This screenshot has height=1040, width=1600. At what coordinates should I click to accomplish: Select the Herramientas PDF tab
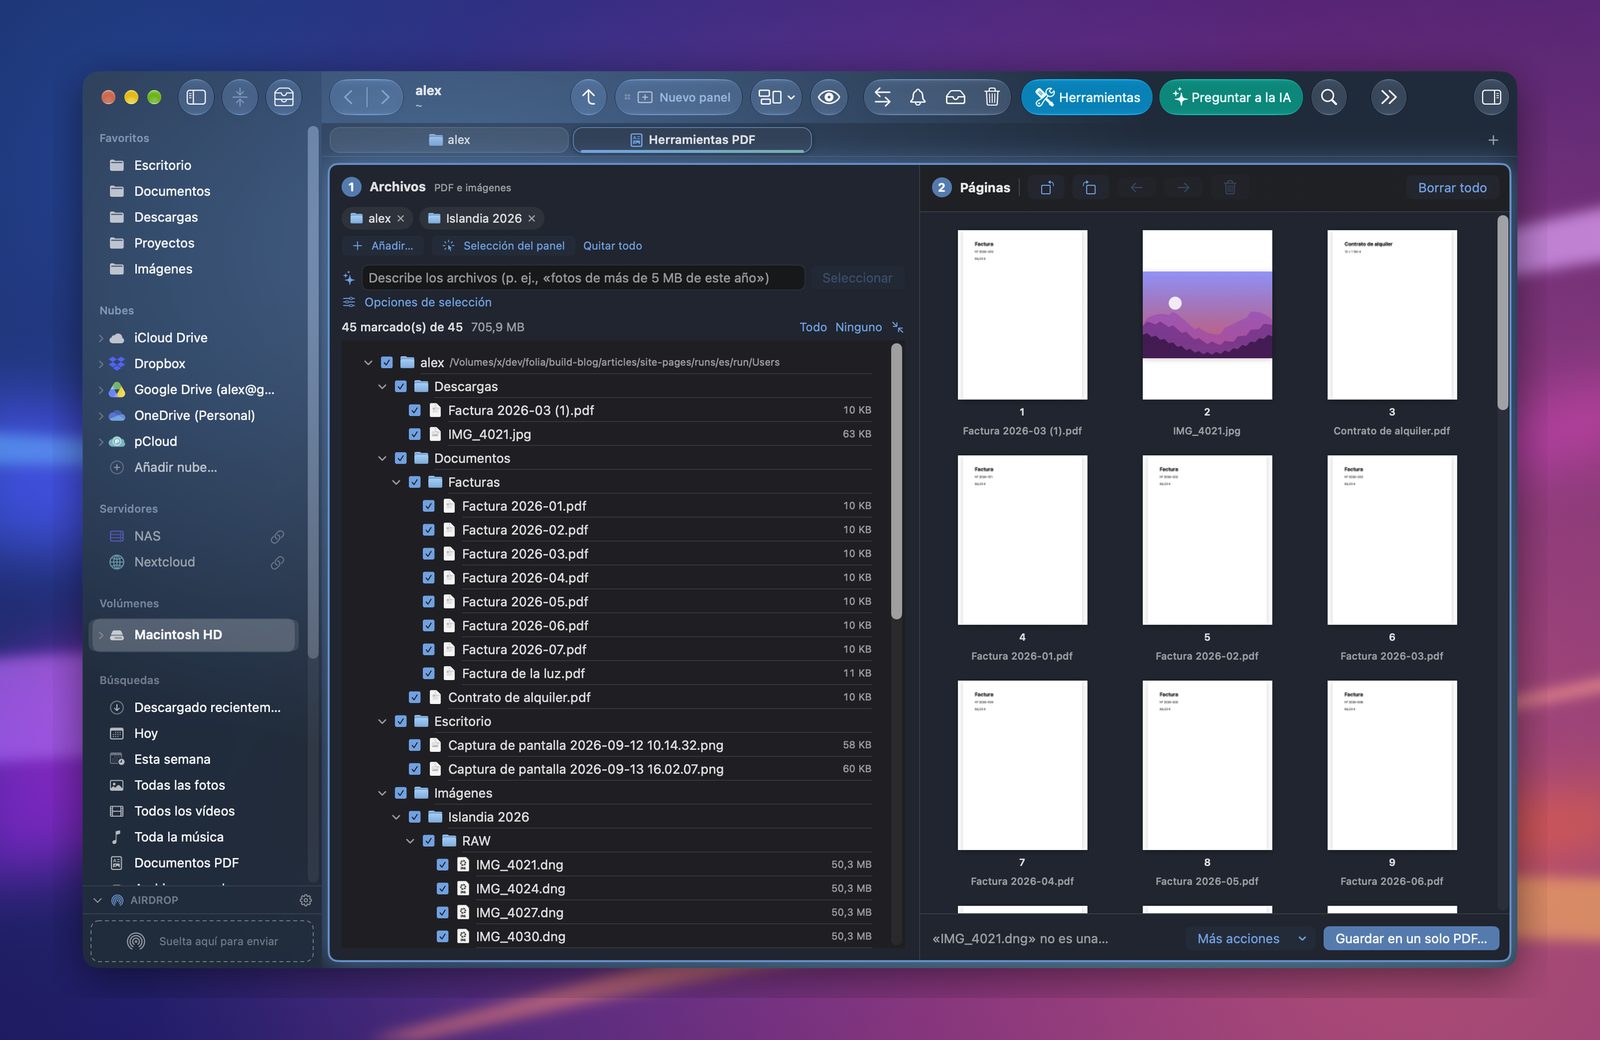click(692, 140)
